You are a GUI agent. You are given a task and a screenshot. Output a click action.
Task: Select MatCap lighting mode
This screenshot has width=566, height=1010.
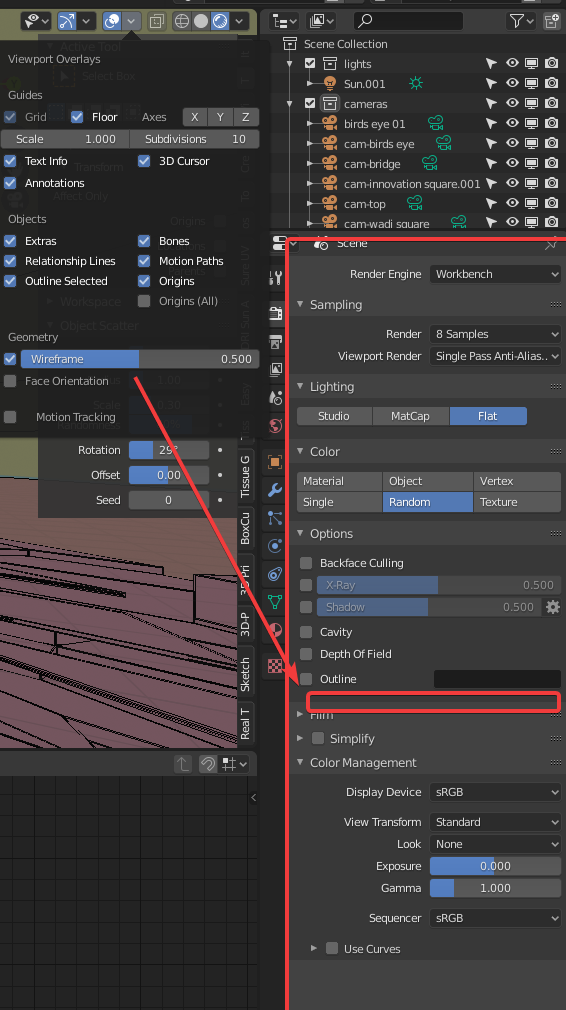point(410,416)
